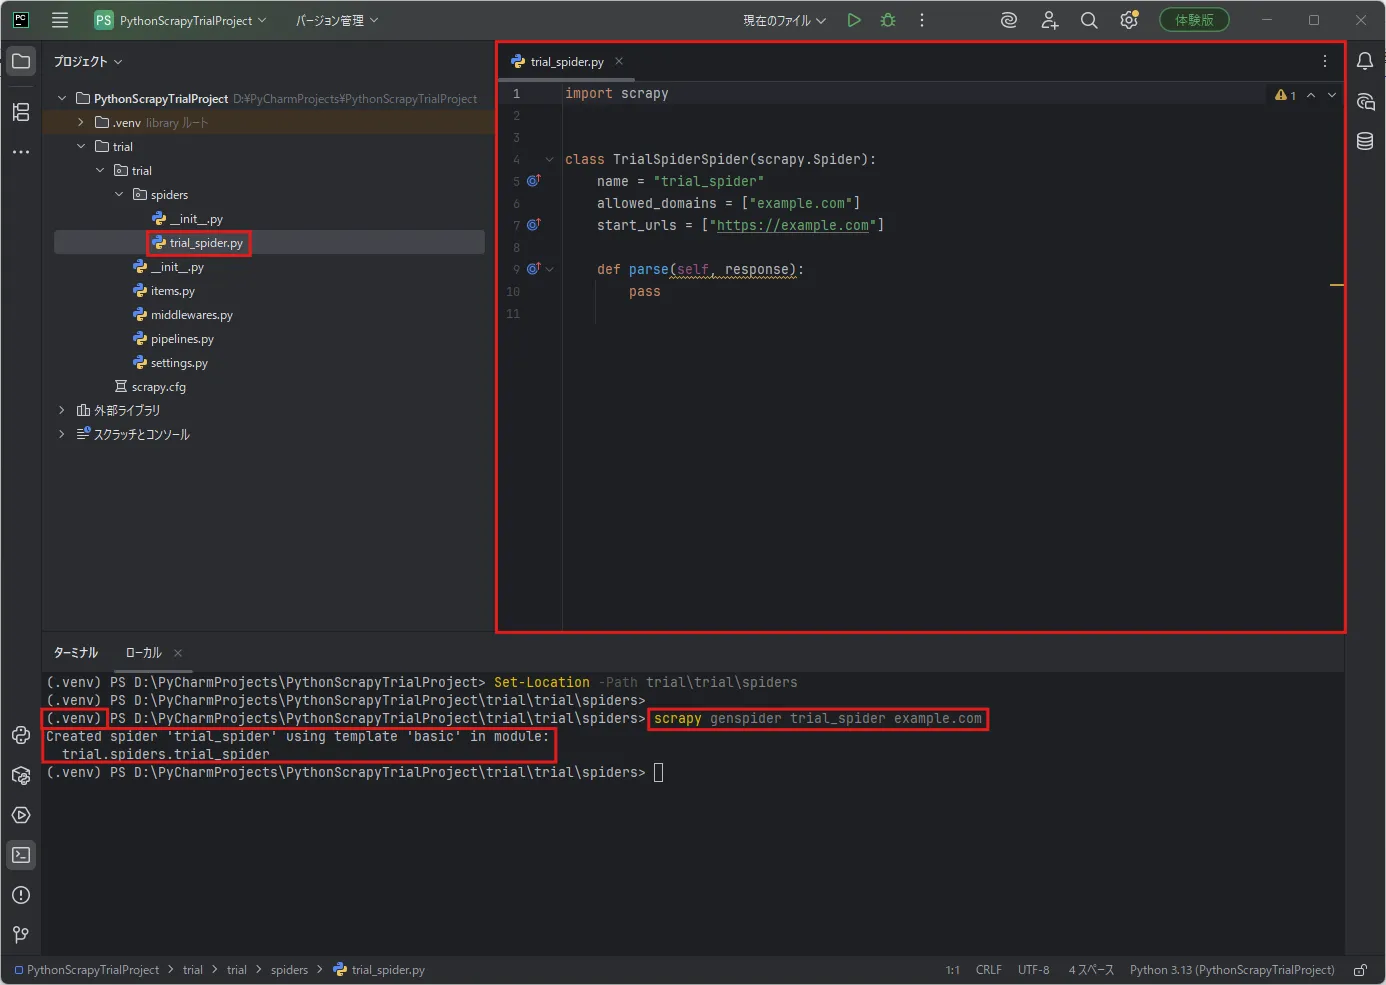Collapse the PythonScrapyTrialProject root node
Image resolution: width=1386 pixels, height=985 pixels.
[x=62, y=98]
